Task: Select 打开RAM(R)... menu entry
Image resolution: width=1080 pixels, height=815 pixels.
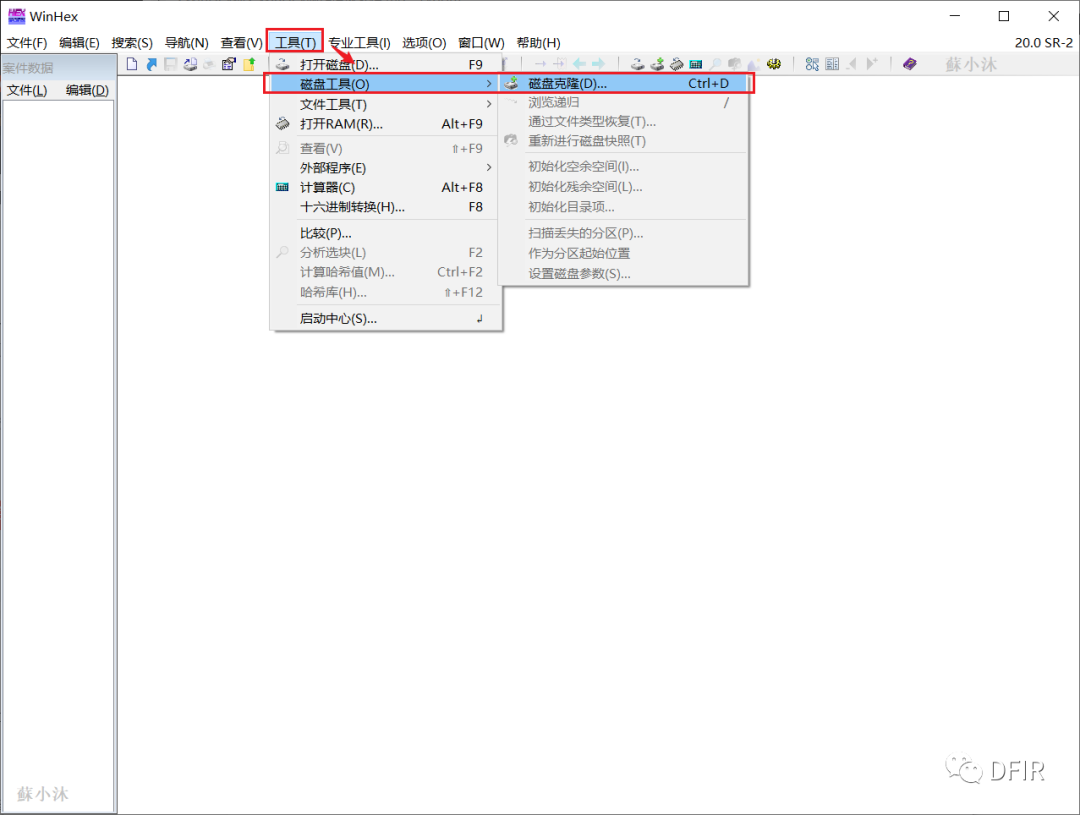Action: [x=386, y=124]
